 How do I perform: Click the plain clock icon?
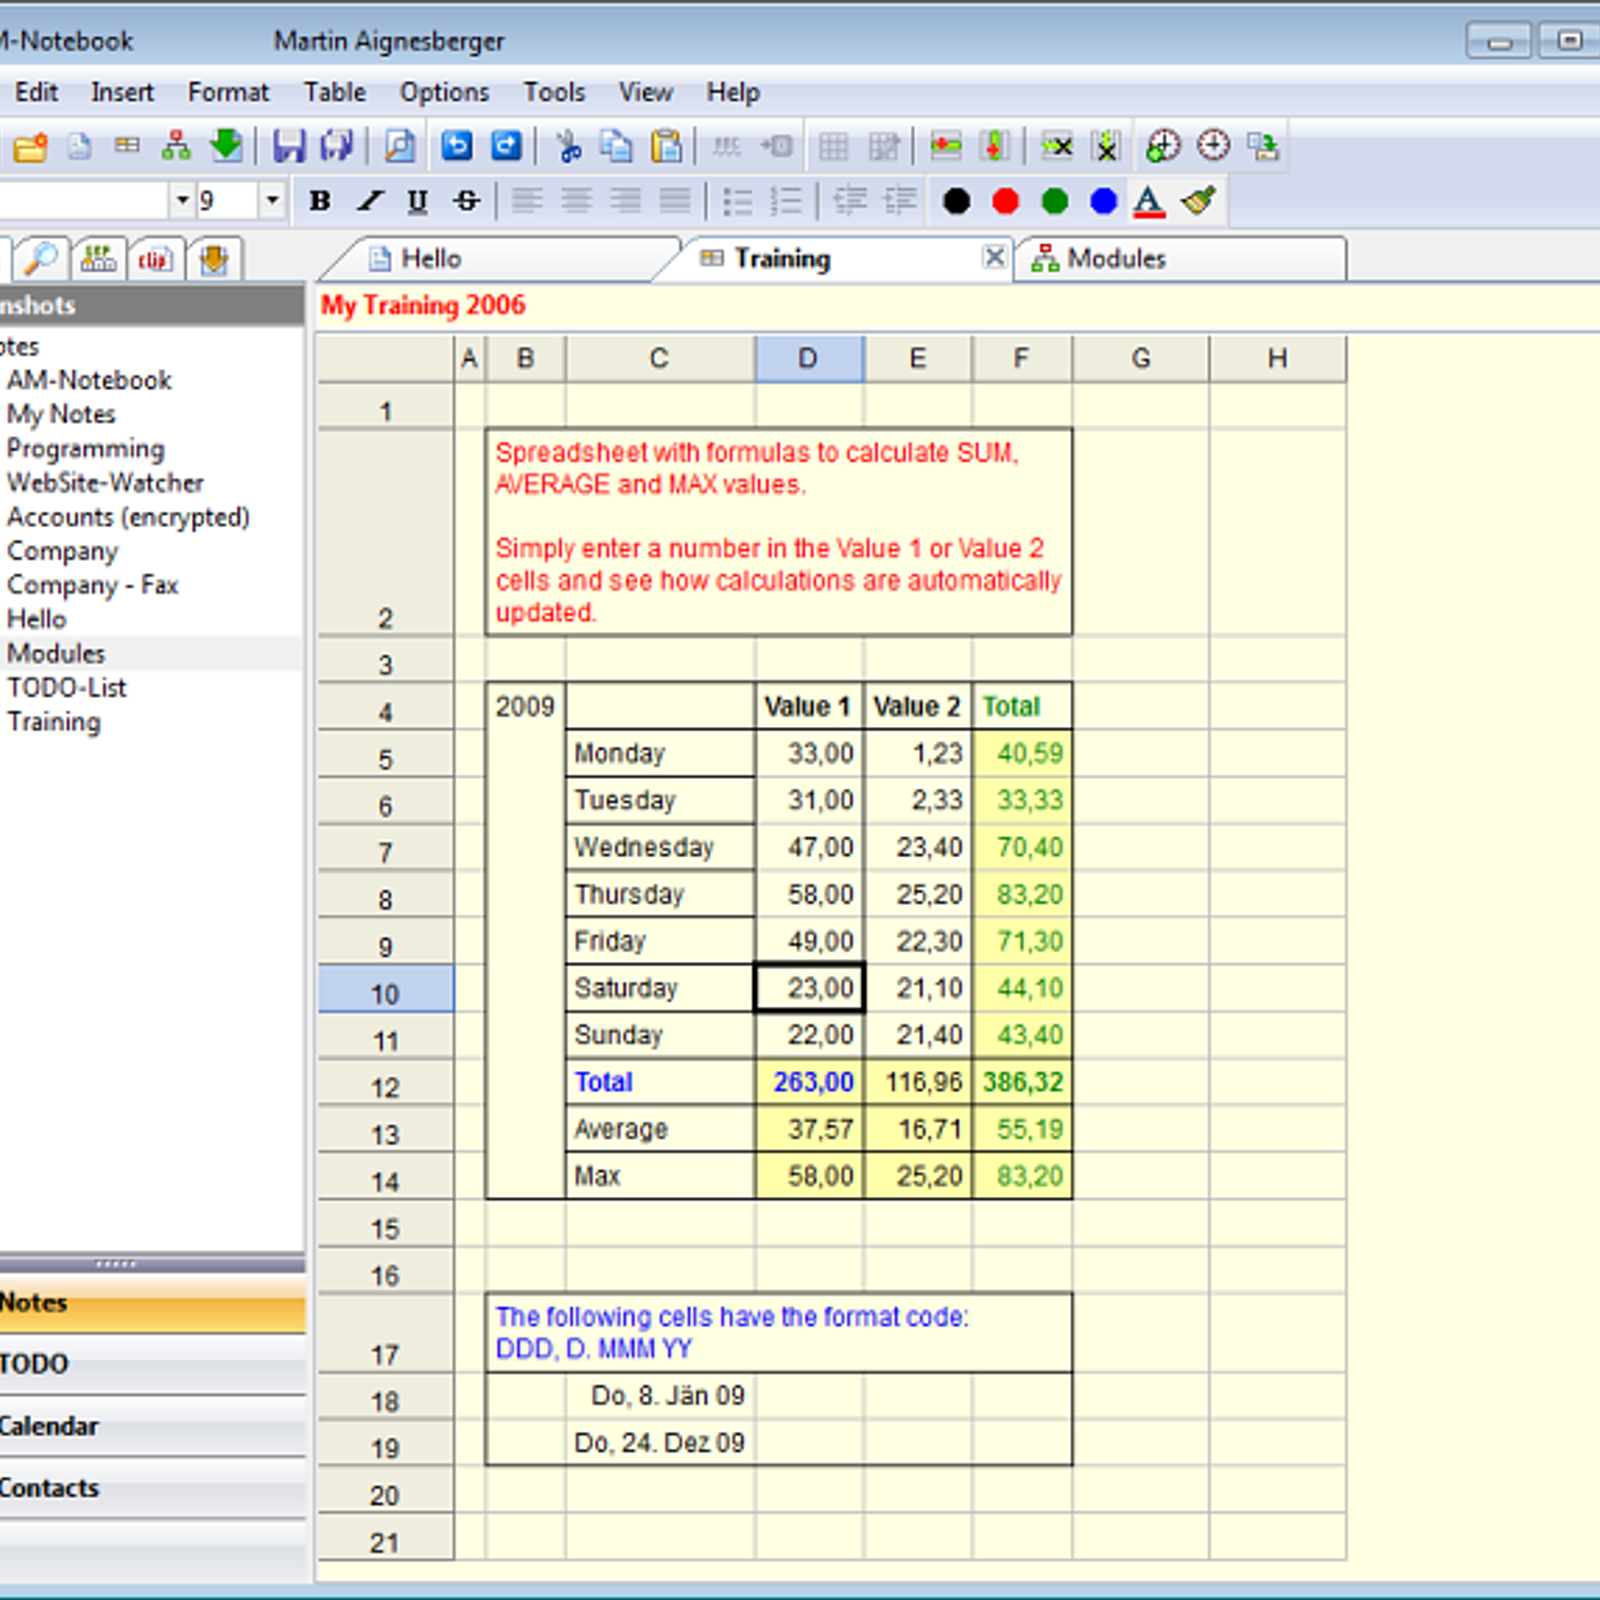click(x=1214, y=146)
